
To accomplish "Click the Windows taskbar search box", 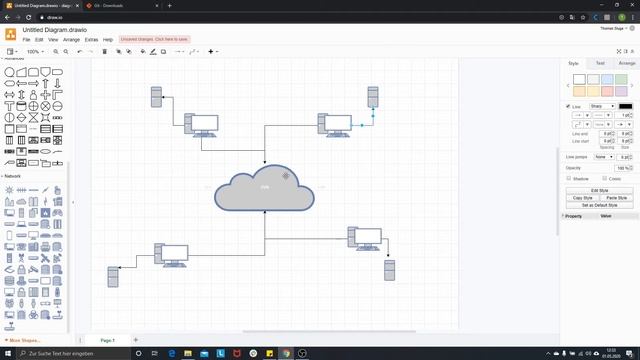I will pos(73,353).
